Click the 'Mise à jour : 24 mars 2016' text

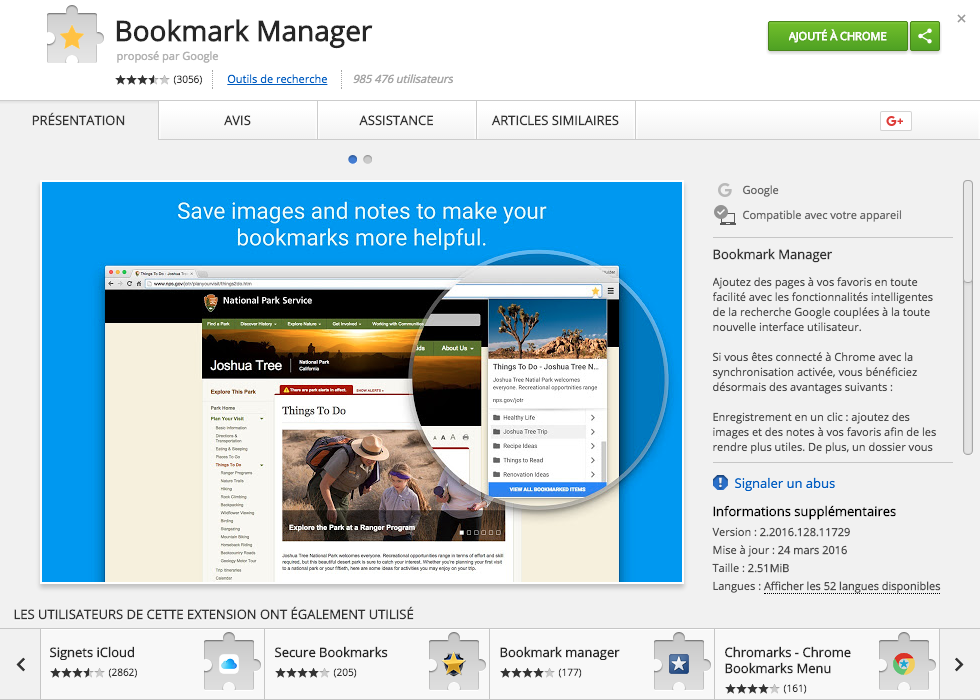click(x=780, y=550)
